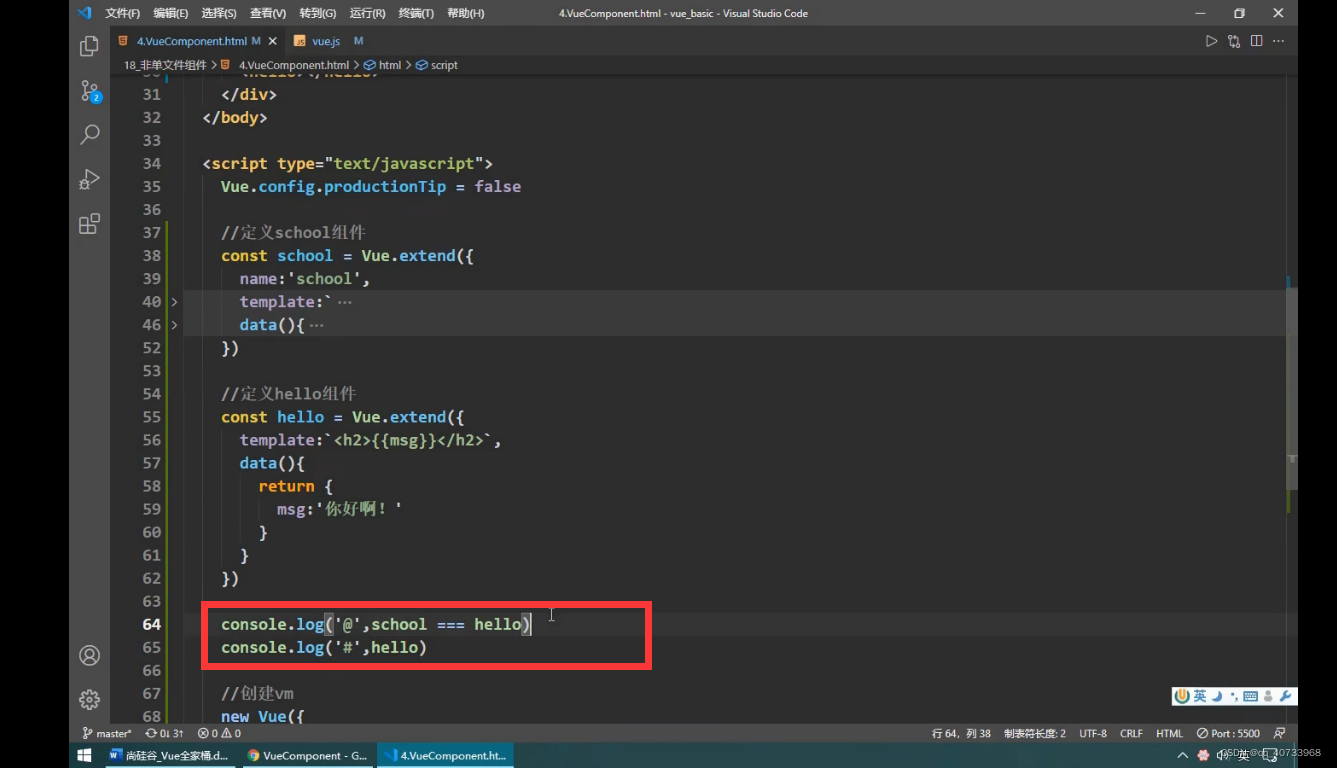Viewport: 1337px width, 768px height.
Task: Switch to the vue.js editor tab
Action: coord(329,41)
